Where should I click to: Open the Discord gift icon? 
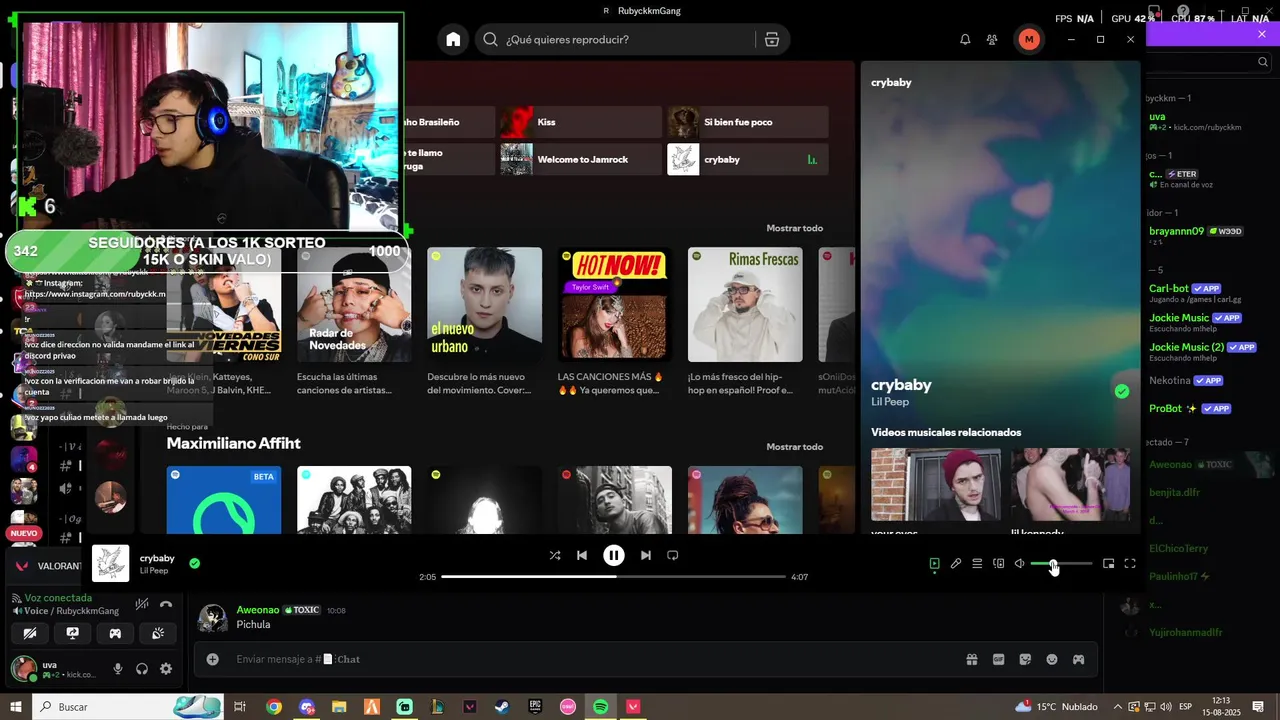tap(971, 659)
